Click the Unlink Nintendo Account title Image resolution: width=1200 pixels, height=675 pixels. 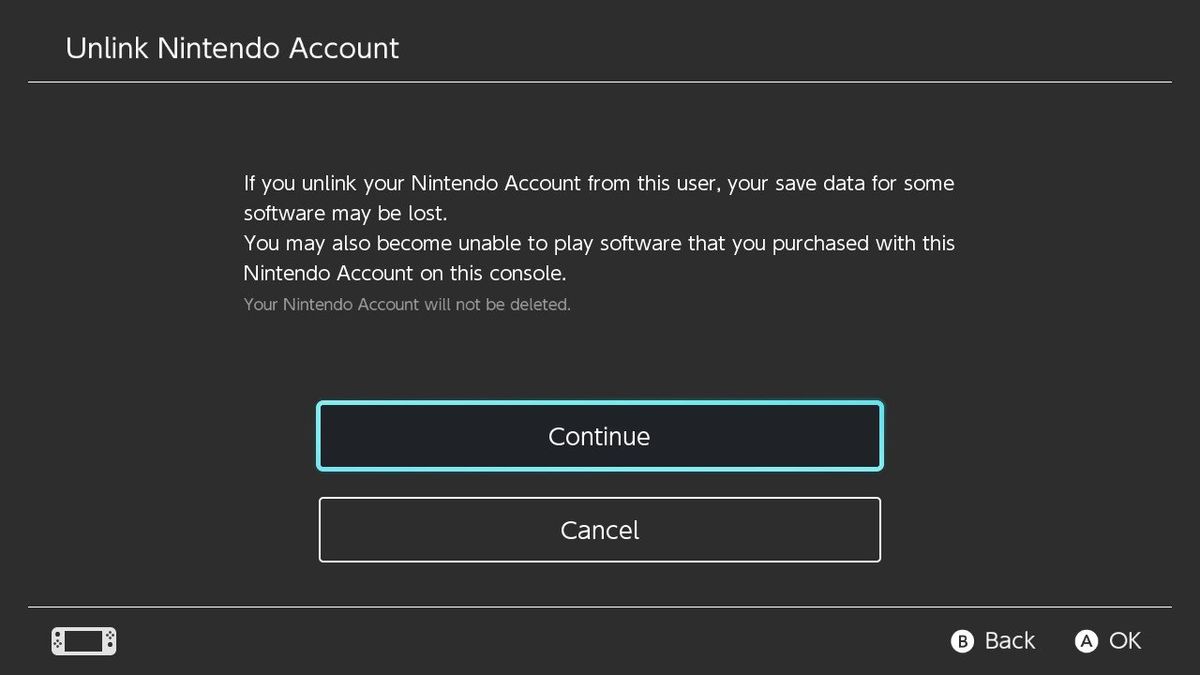tap(232, 47)
